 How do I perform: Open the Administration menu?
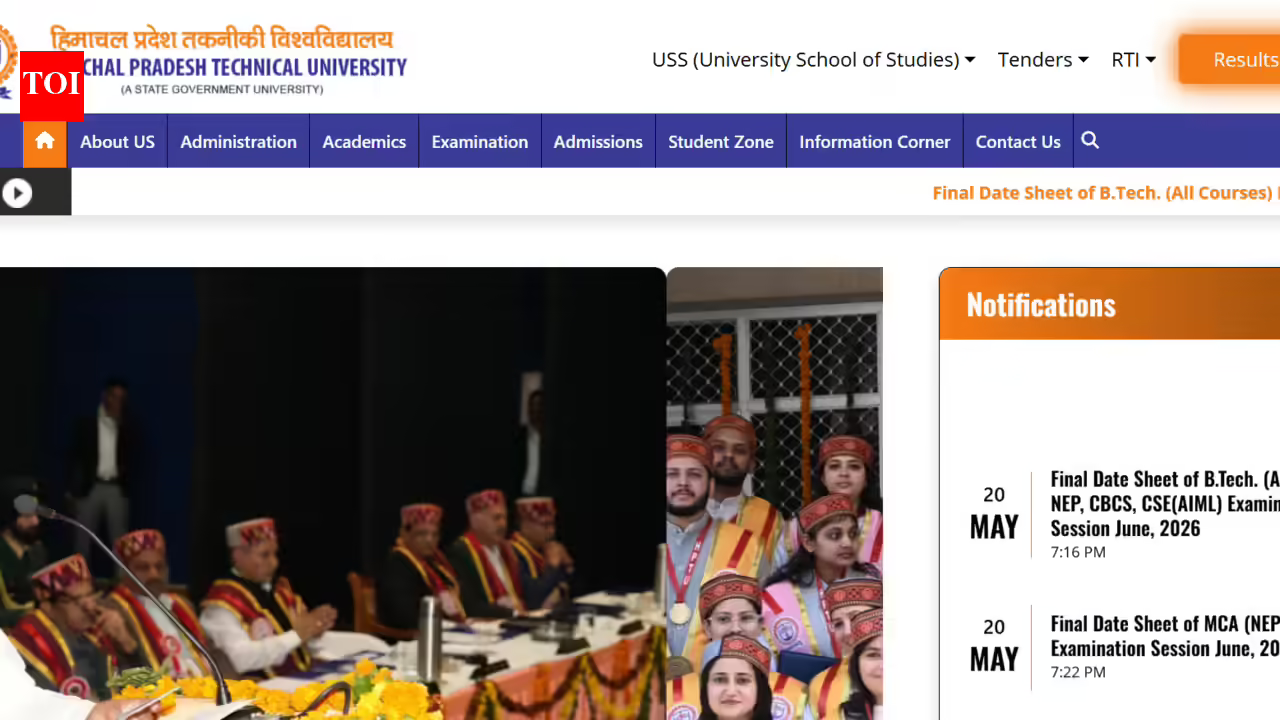click(x=238, y=142)
